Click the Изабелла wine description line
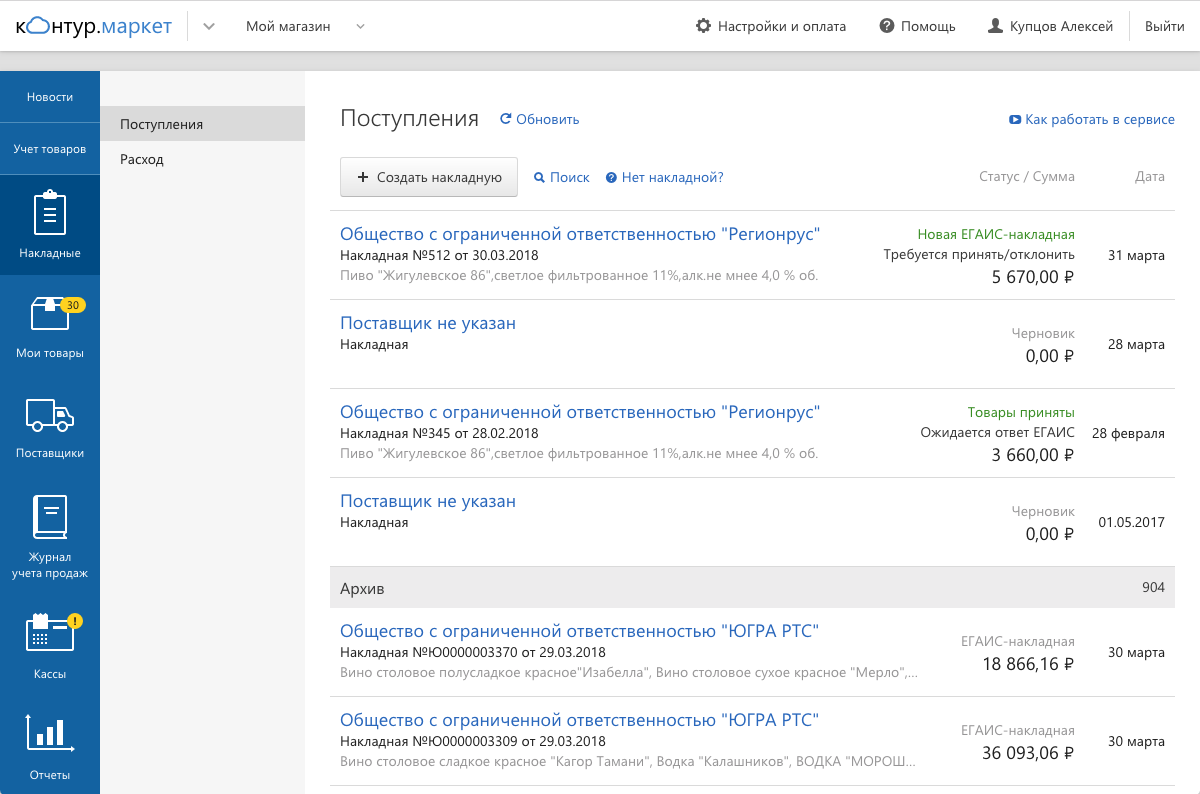The width and height of the screenshot is (1200, 794). pos(629,672)
